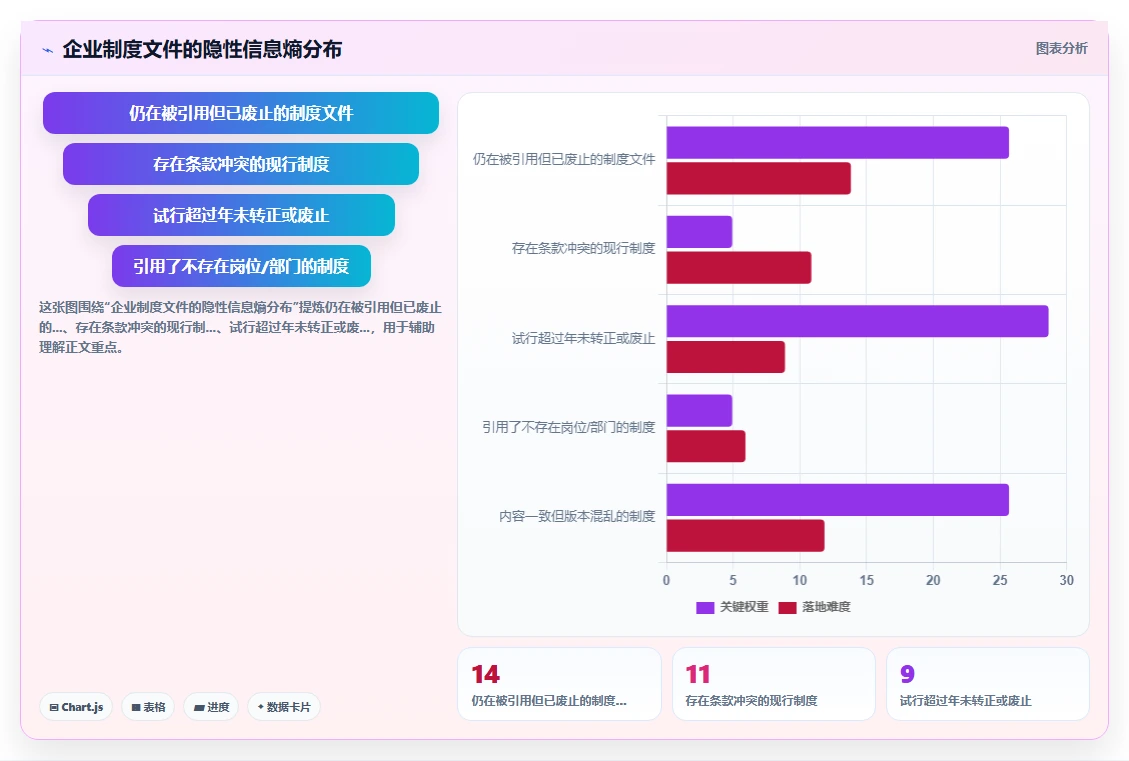Open the data card showing 14

[x=559, y=684]
